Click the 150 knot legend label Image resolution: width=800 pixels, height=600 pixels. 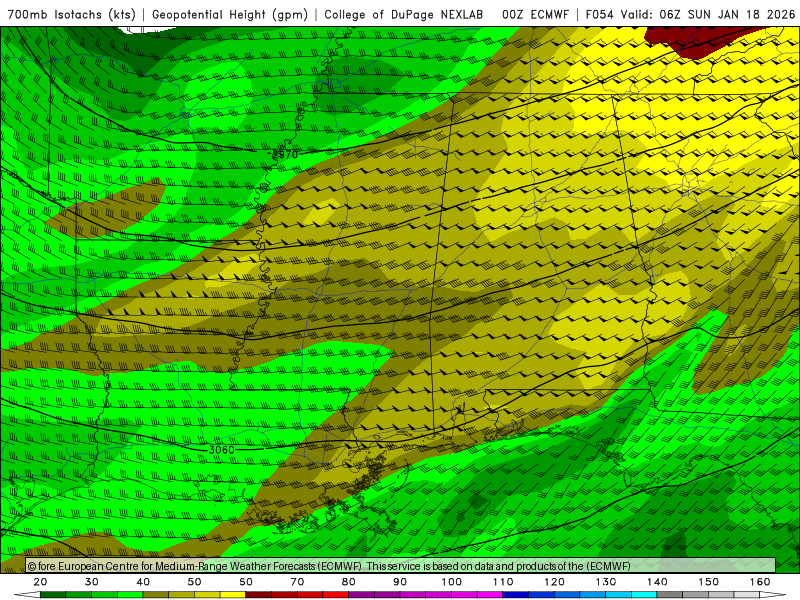709,582
